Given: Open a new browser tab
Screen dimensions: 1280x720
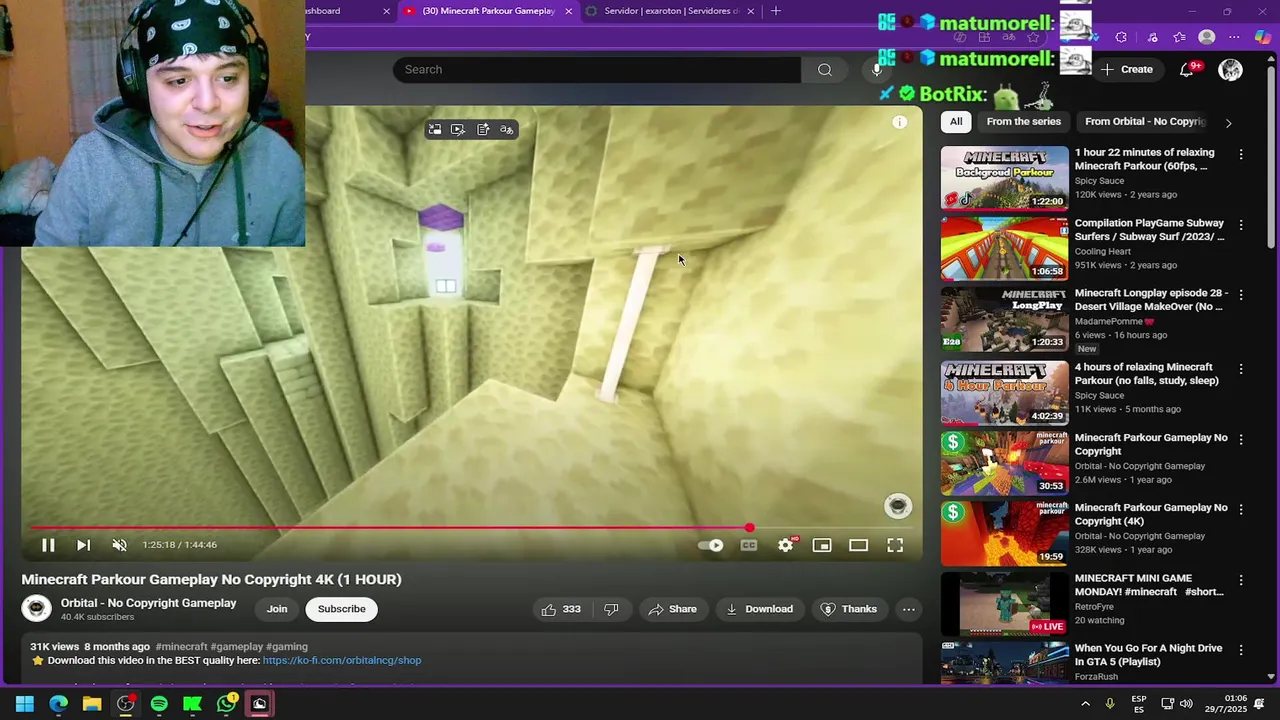Looking at the screenshot, I should [x=776, y=11].
